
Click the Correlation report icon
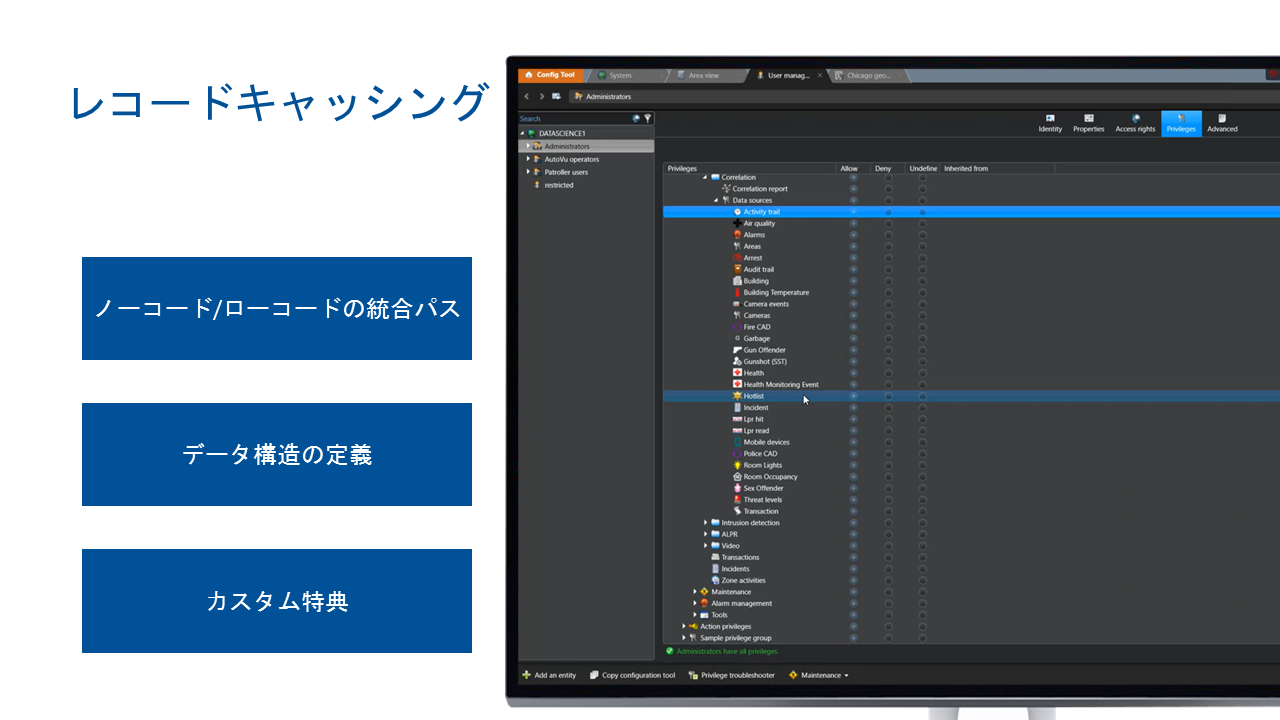point(726,189)
